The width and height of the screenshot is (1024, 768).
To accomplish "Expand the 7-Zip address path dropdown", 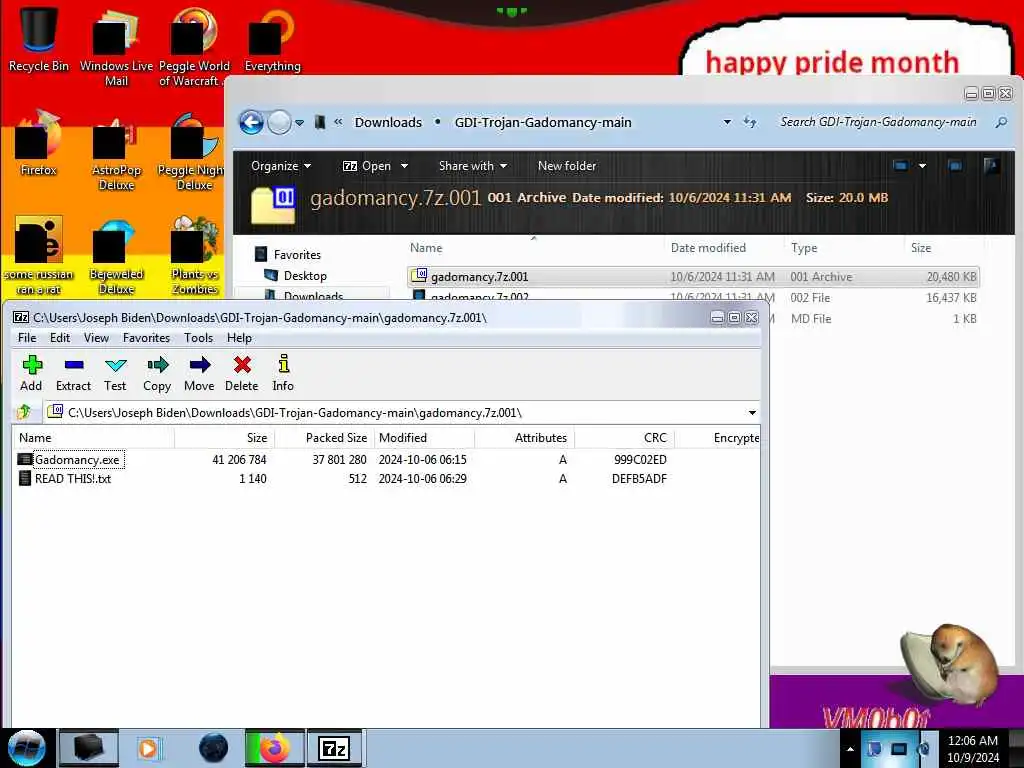I will (x=752, y=413).
